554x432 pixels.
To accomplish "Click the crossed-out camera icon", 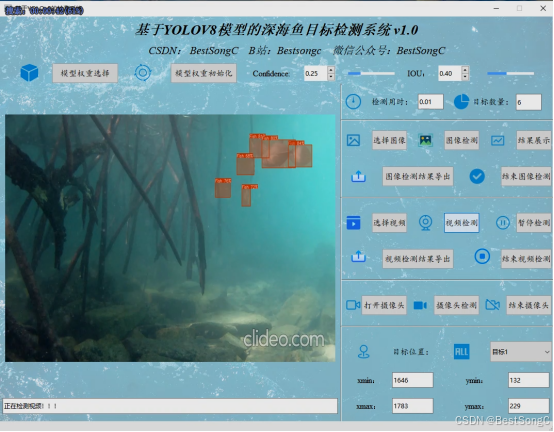I will click(x=493, y=304).
